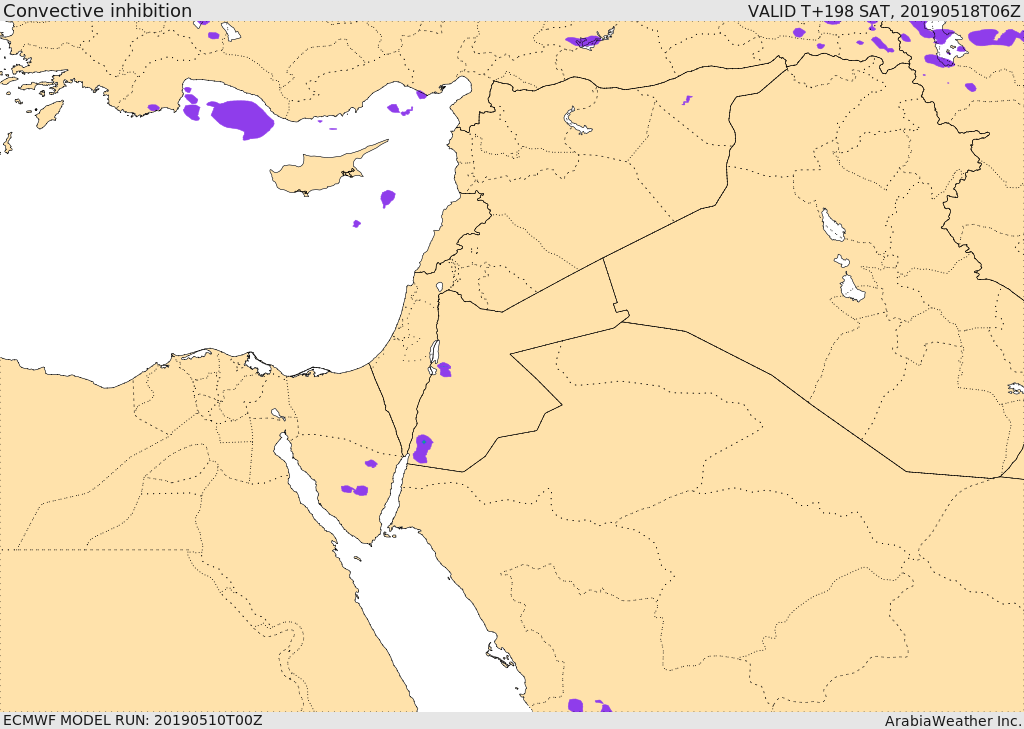Click the 'Convective inhibition' title text
Screen dimensions: 1024x729
click(x=97, y=11)
